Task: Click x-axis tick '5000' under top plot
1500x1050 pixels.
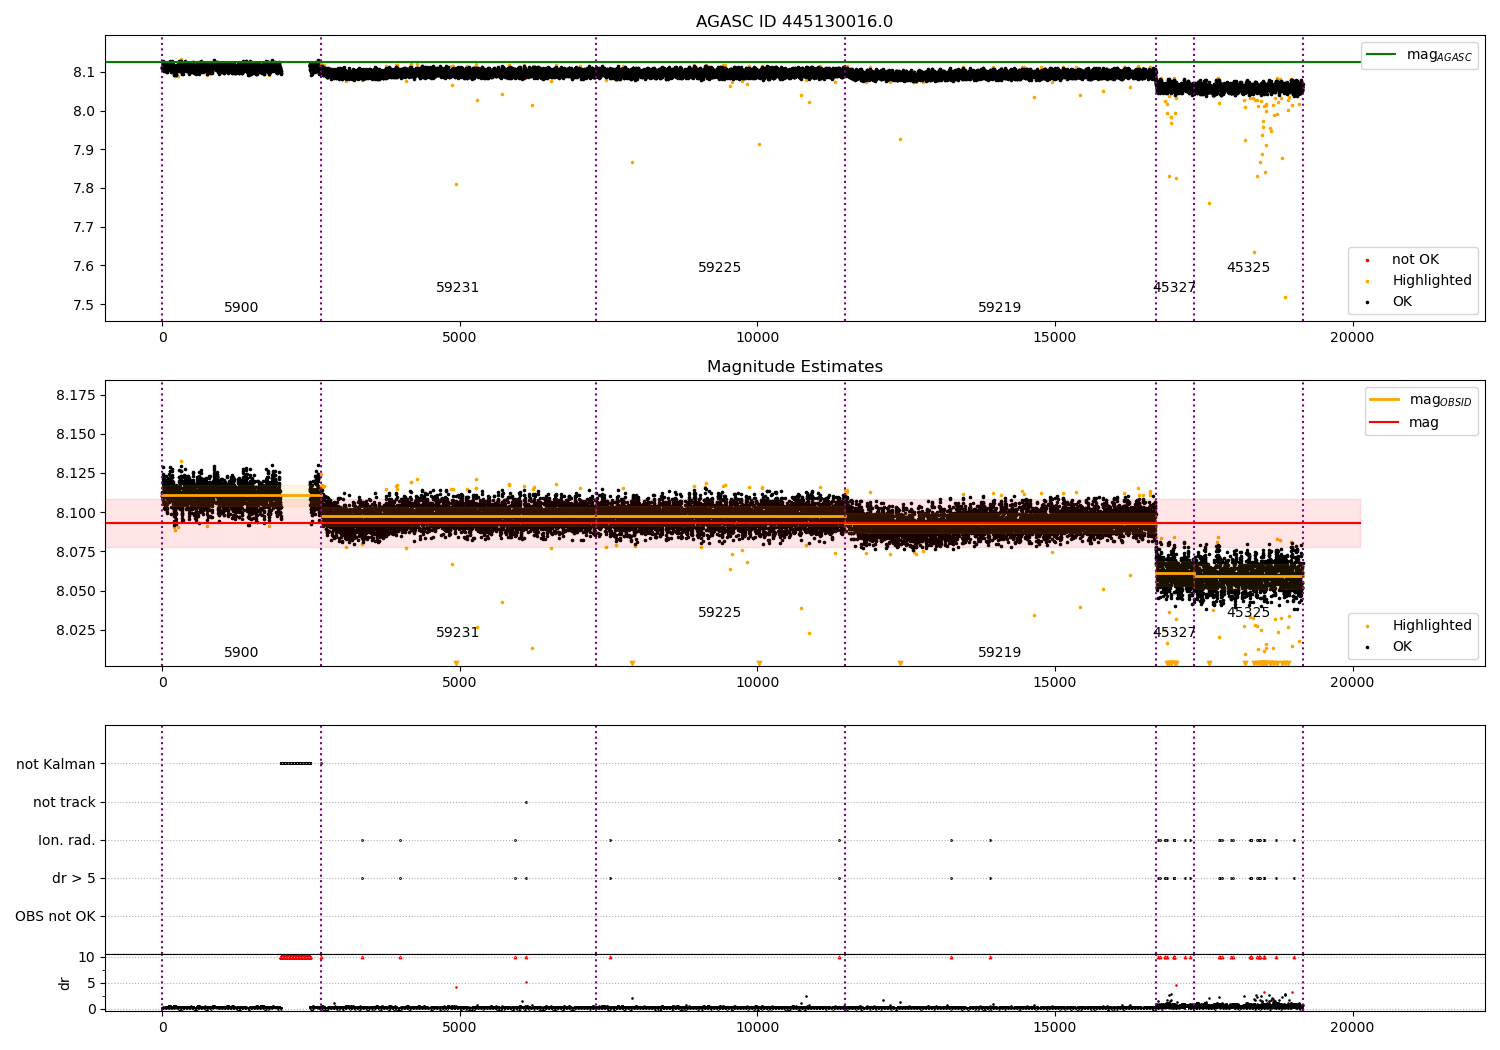Action: (459, 338)
